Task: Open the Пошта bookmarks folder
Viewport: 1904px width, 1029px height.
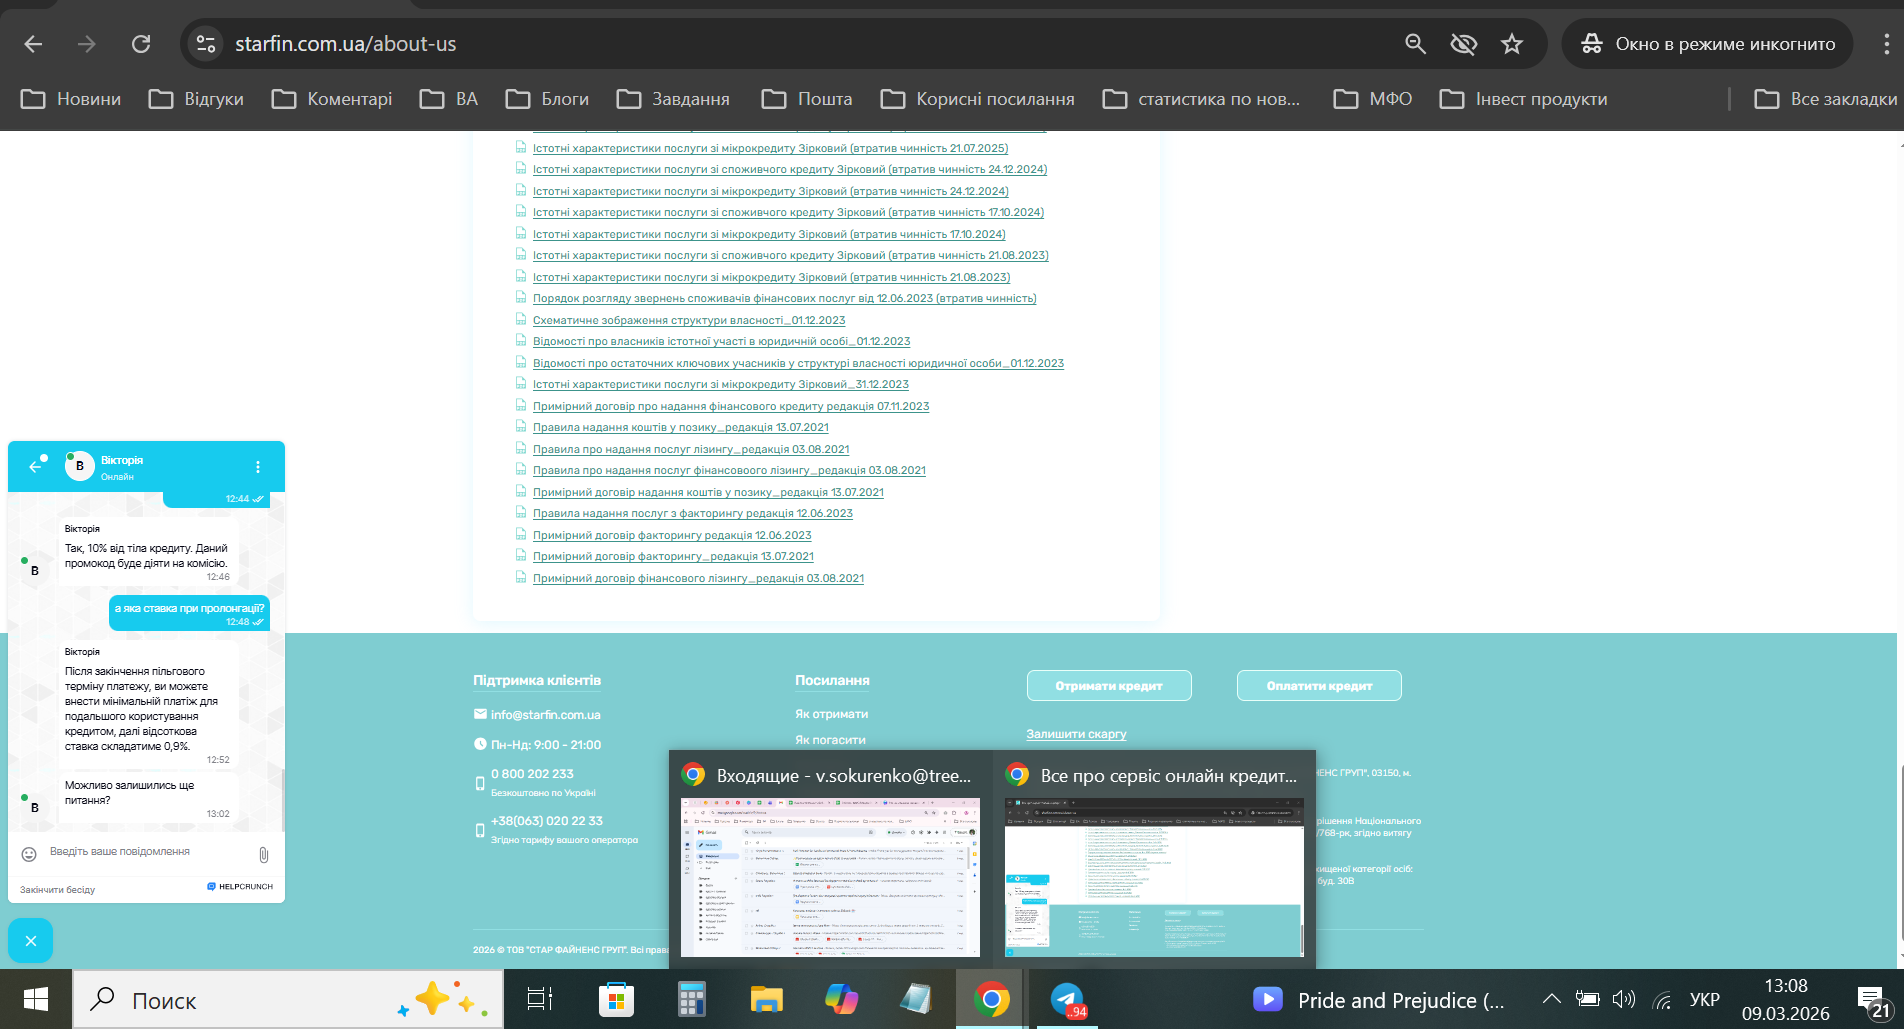Action: (x=807, y=99)
